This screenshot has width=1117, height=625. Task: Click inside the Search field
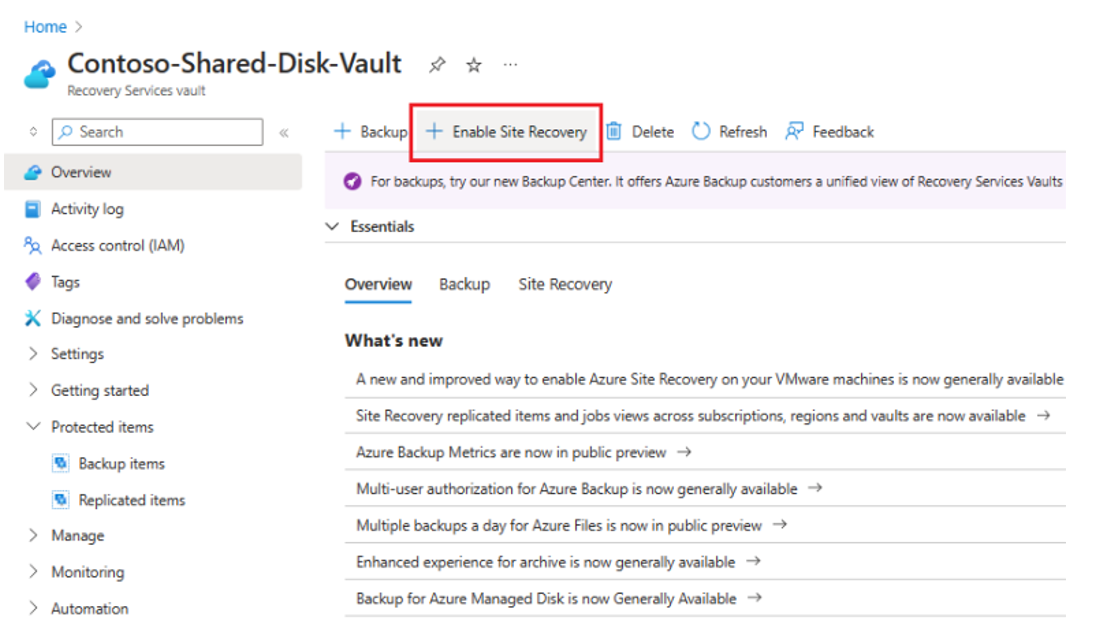click(155, 131)
